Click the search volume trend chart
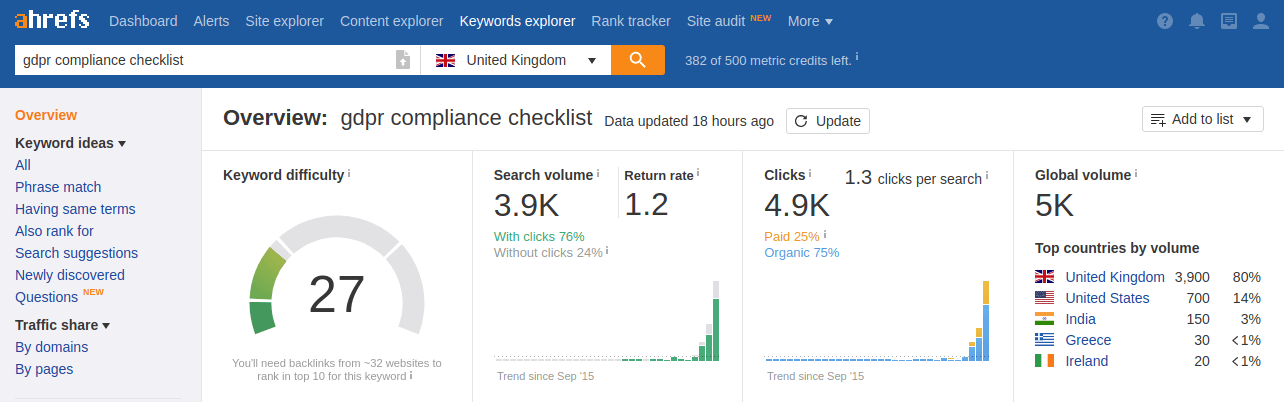 [607, 322]
